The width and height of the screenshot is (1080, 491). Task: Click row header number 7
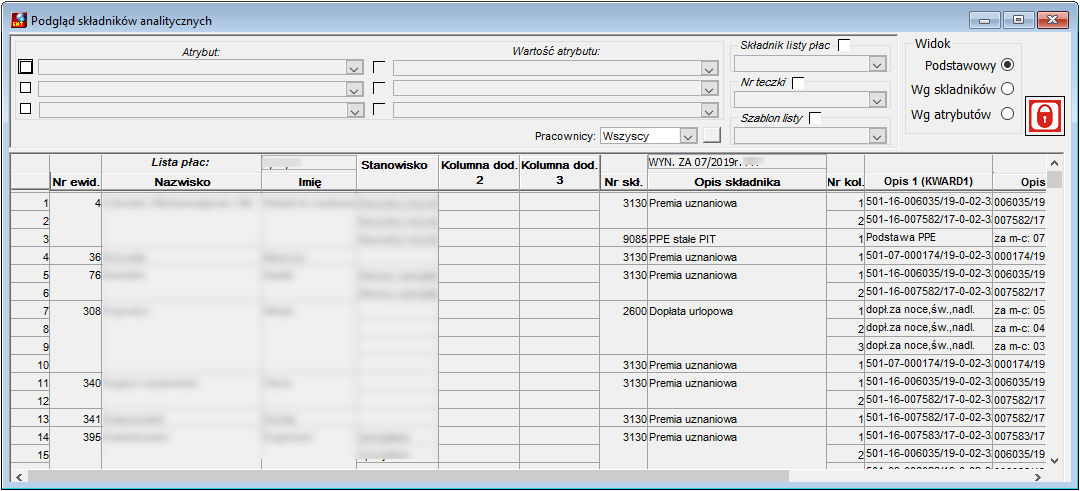point(30,311)
